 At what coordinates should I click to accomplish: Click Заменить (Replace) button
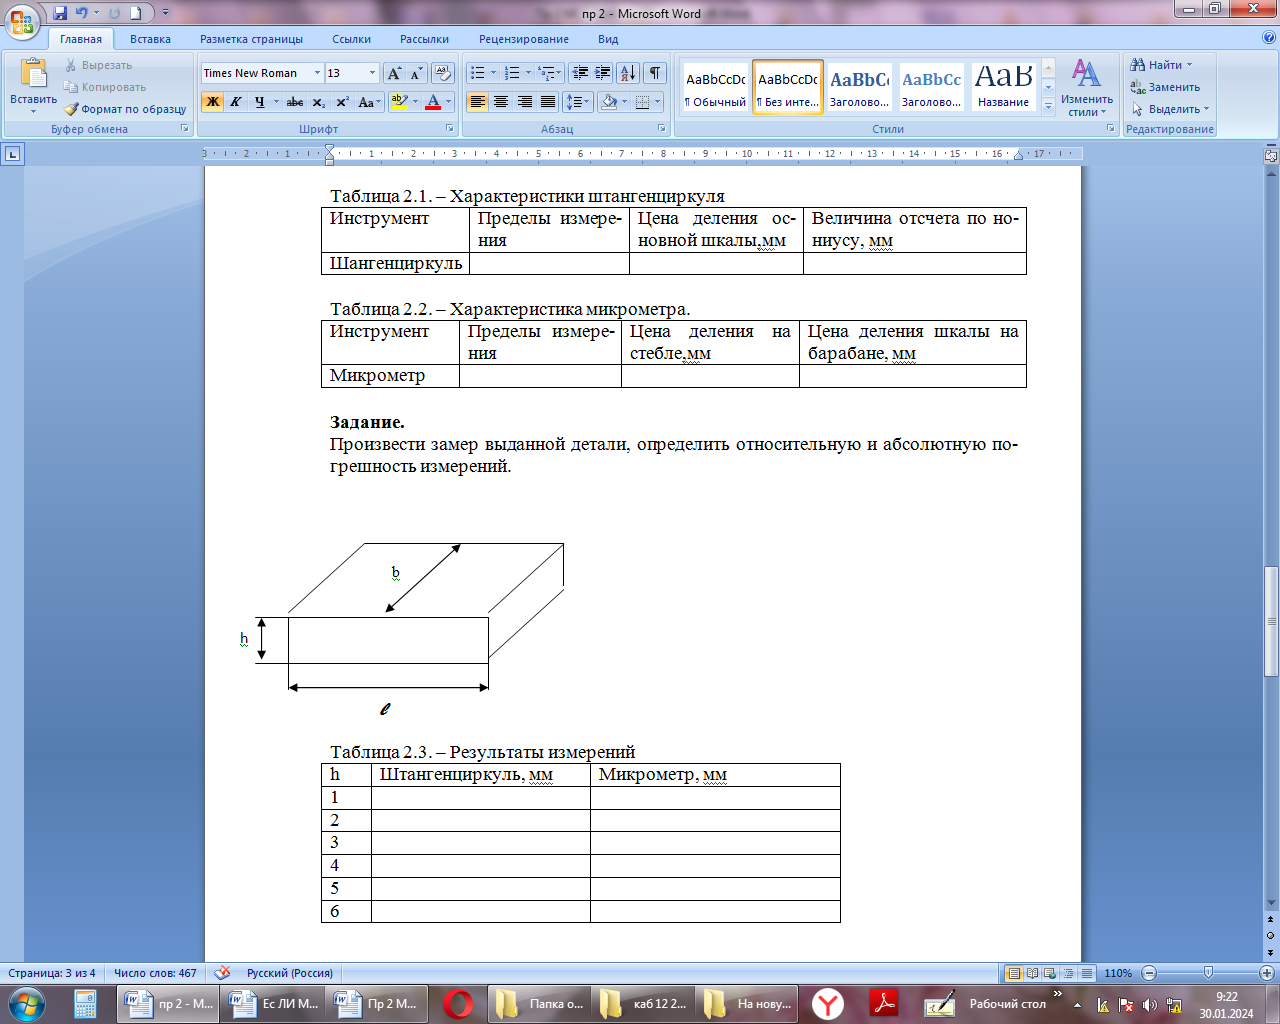tap(1165, 87)
